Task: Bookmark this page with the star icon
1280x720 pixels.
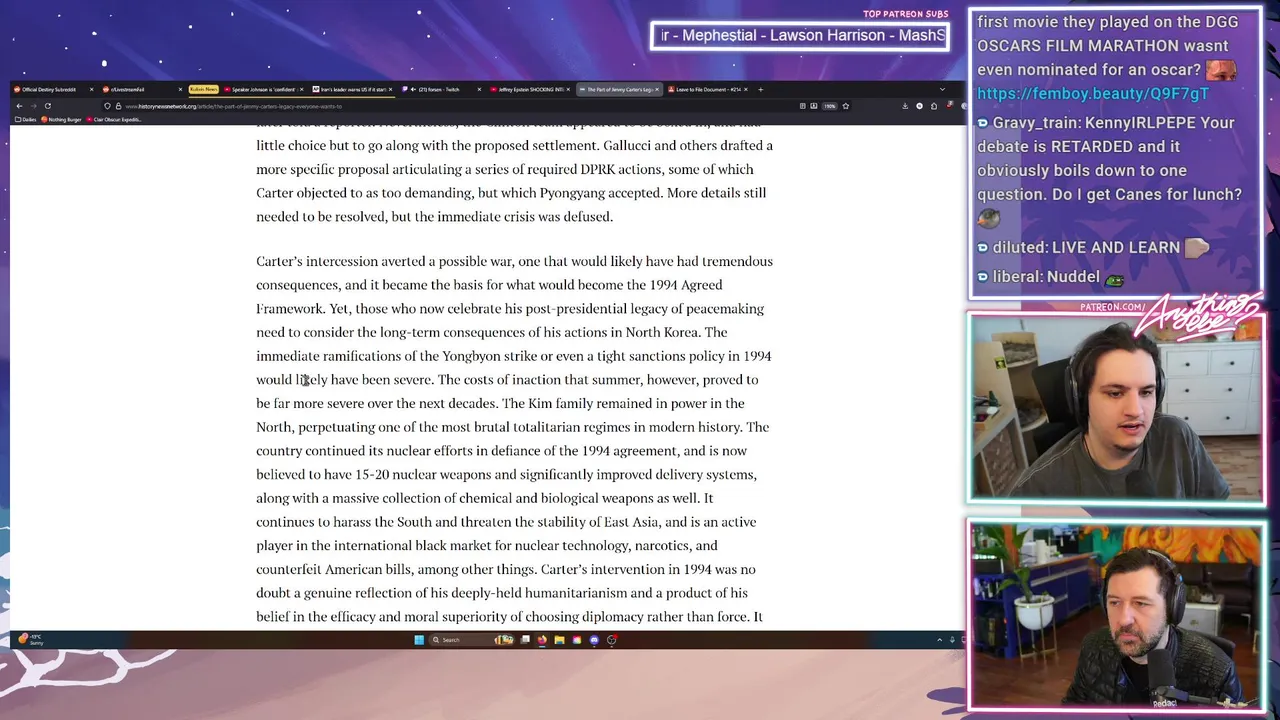Action: click(846, 106)
